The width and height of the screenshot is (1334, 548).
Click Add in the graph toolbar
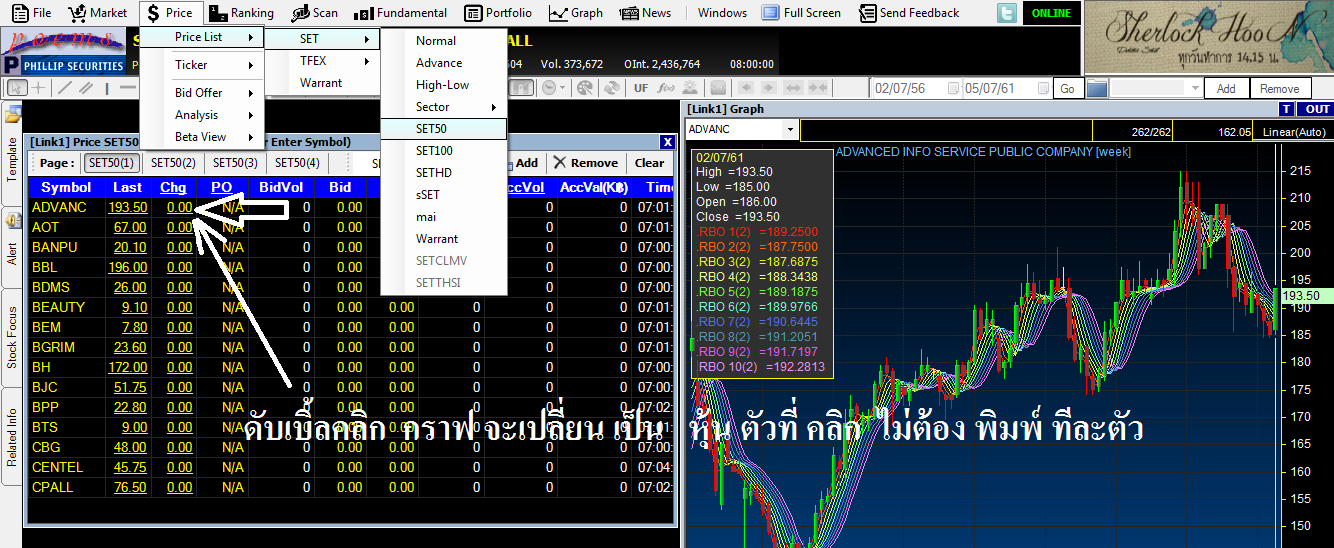[x=1226, y=89]
